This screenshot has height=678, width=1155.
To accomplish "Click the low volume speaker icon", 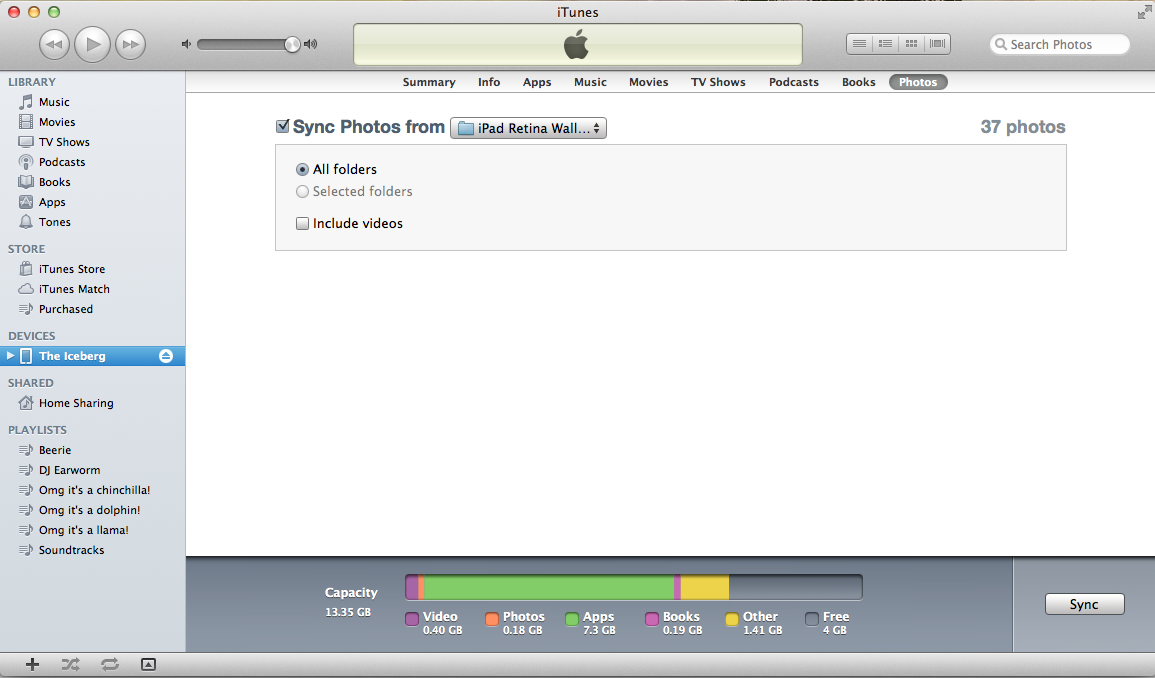I will click(186, 44).
